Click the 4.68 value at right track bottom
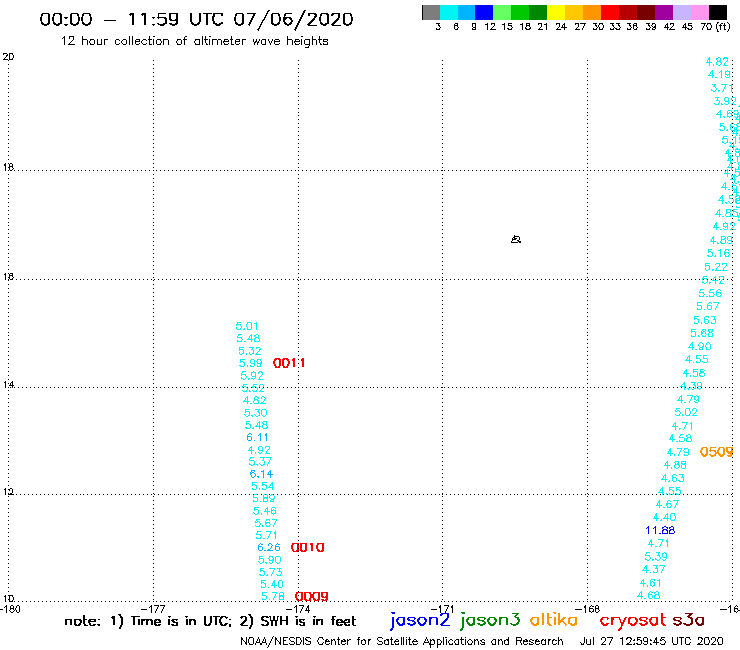This screenshot has height=650, width=740. [x=648, y=596]
